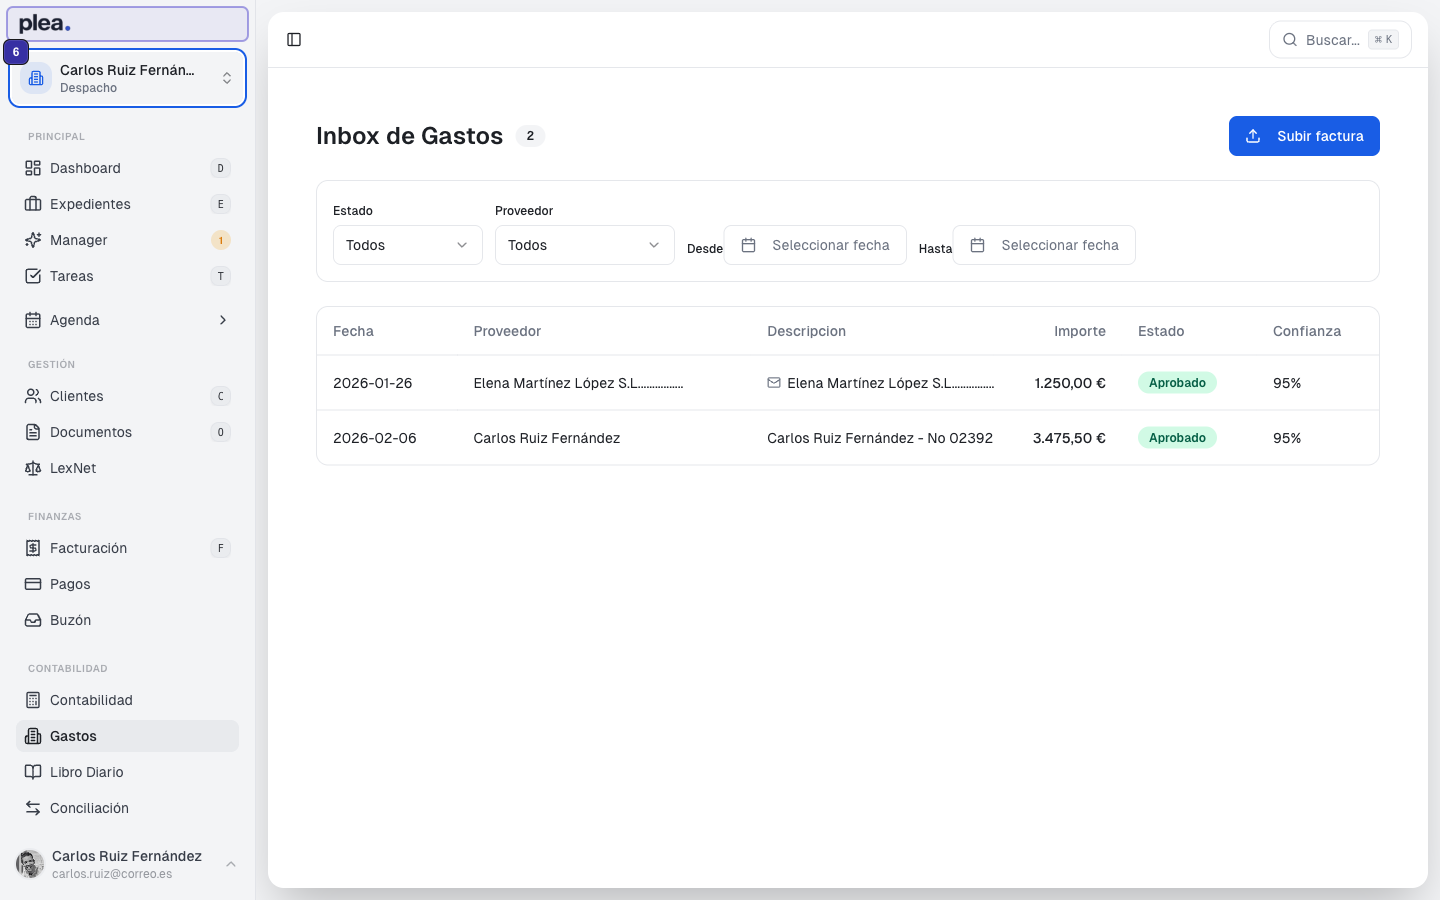This screenshot has width=1440, height=900.
Task: Expand the Agenda submenu chevron
Action: click(223, 320)
